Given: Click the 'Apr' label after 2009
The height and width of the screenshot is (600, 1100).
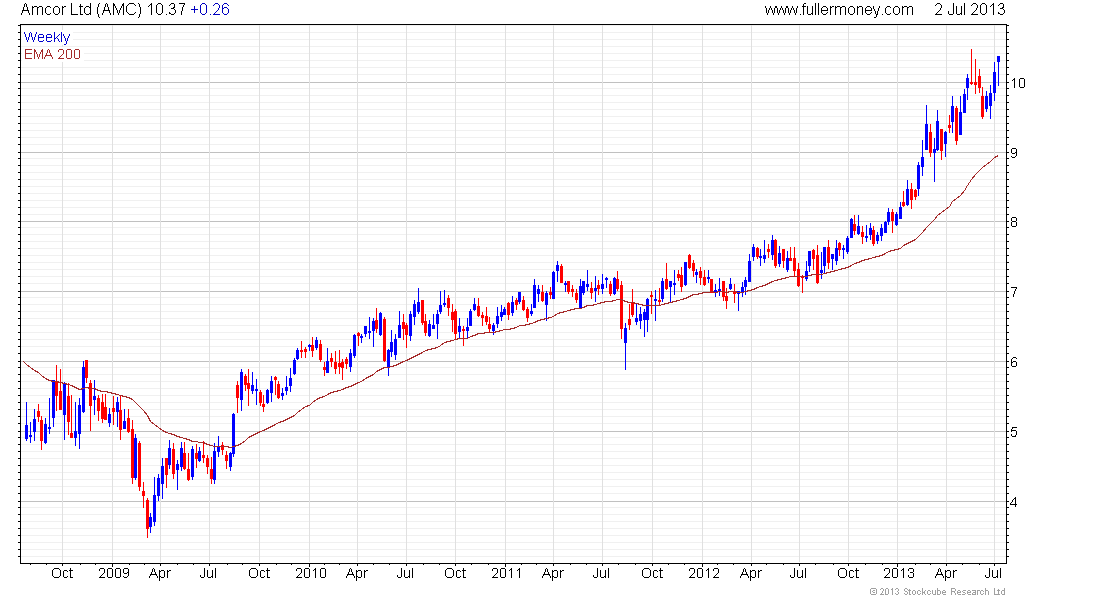Looking at the screenshot, I should (x=160, y=573).
